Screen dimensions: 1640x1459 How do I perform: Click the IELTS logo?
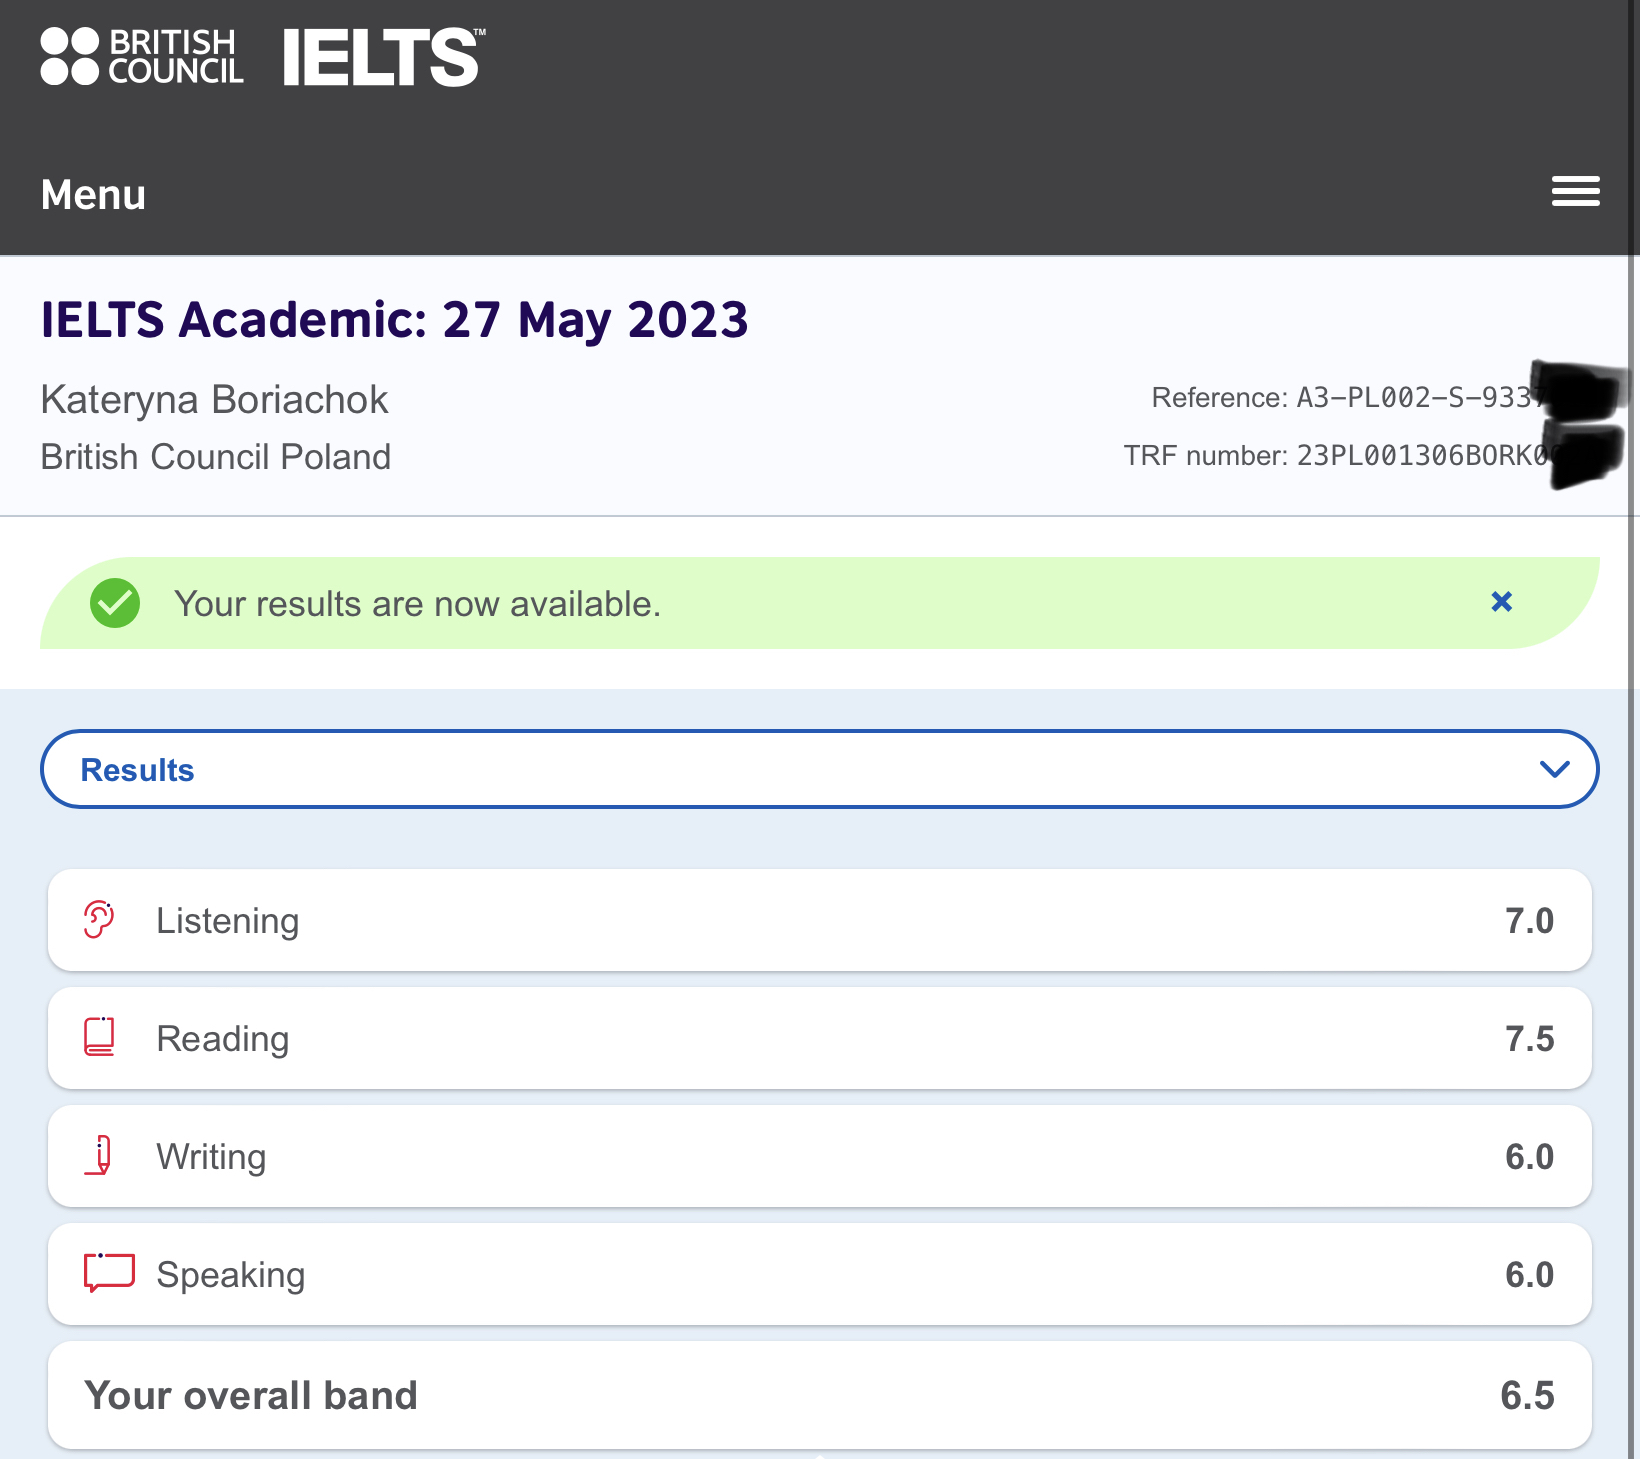point(384,57)
